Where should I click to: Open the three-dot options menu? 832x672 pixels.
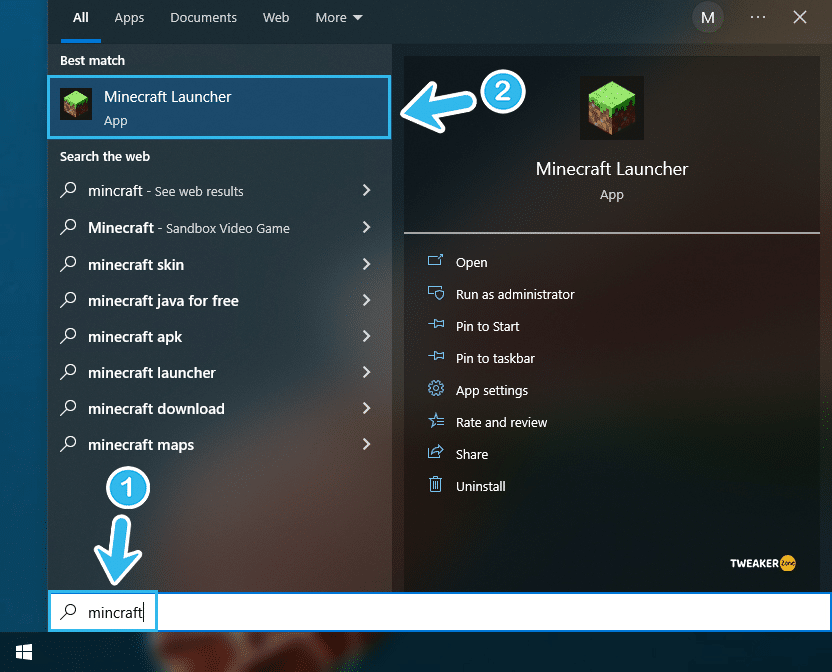click(x=758, y=18)
